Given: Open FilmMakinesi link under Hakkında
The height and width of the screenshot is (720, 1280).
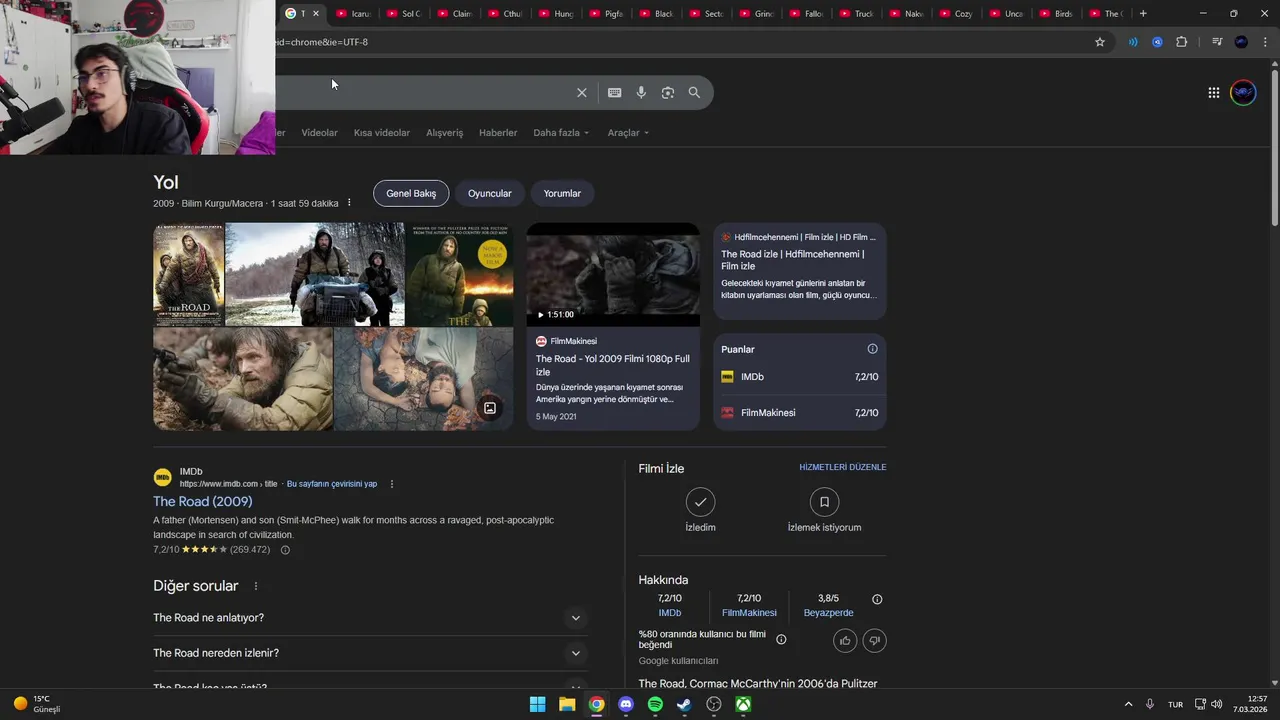Looking at the screenshot, I should tap(749, 613).
